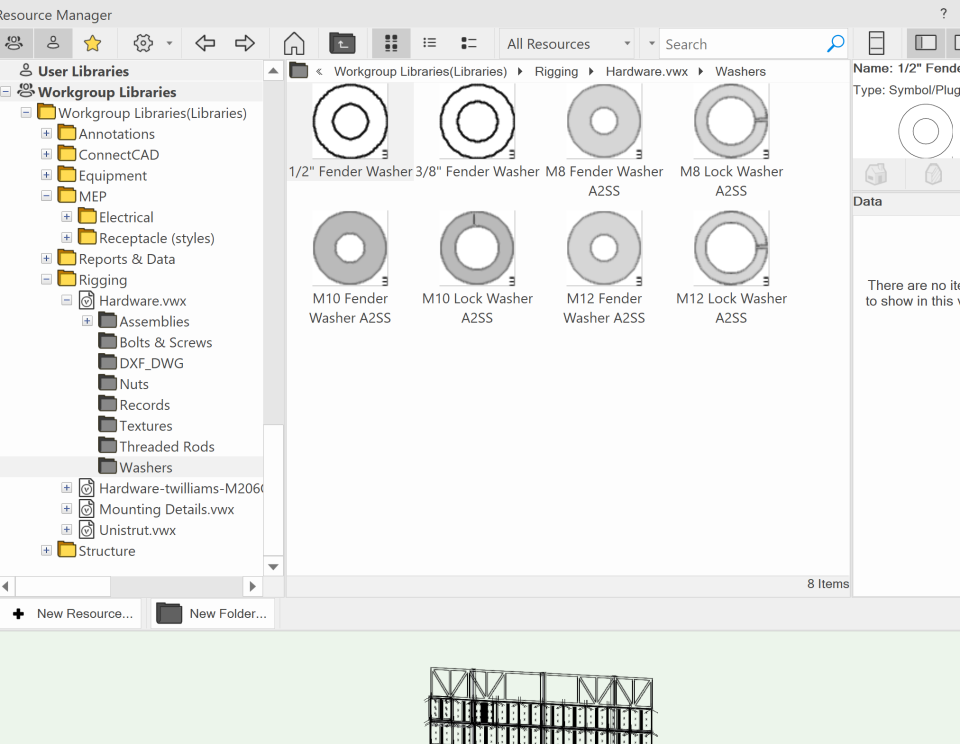Screen dimensions: 960x744
Task: Switch to list view icon
Action: (429, 43)
